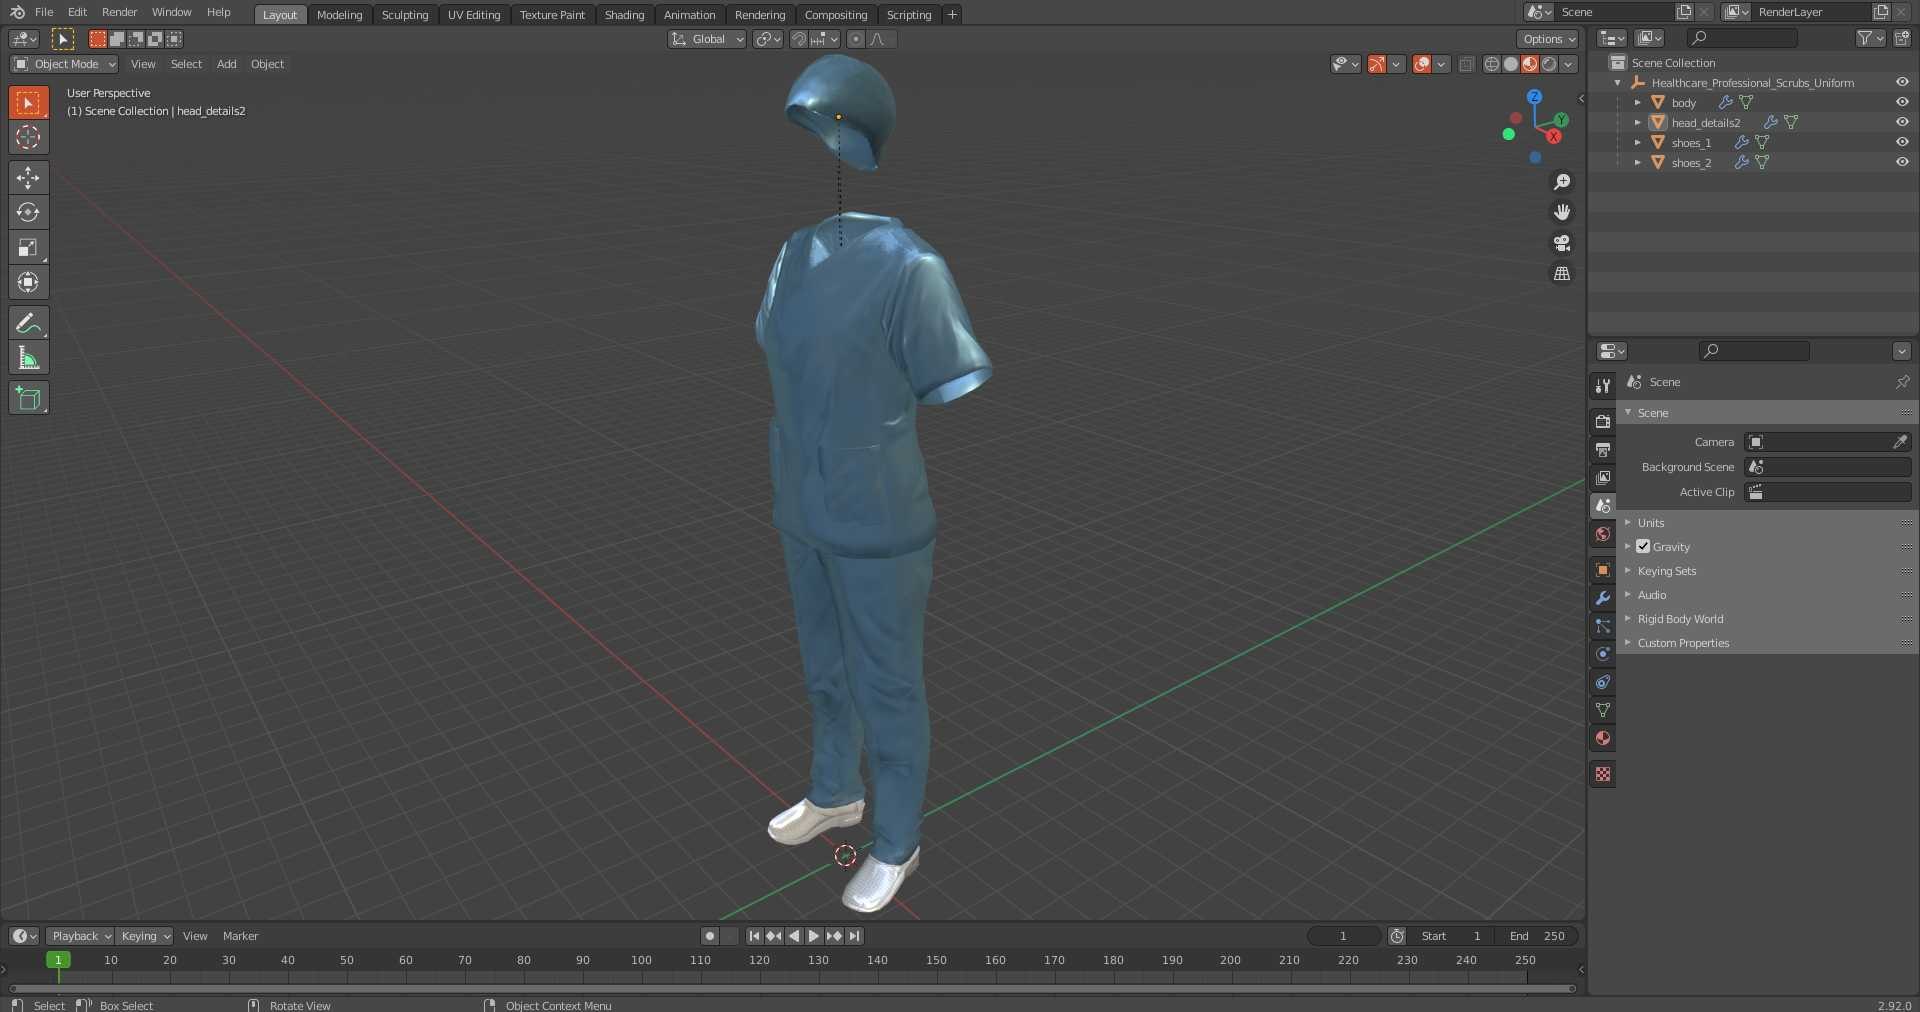Hide shoes_2 object in outliner
The width and height of the screenshot is (1920, 1012).
tap(1902, 162)
